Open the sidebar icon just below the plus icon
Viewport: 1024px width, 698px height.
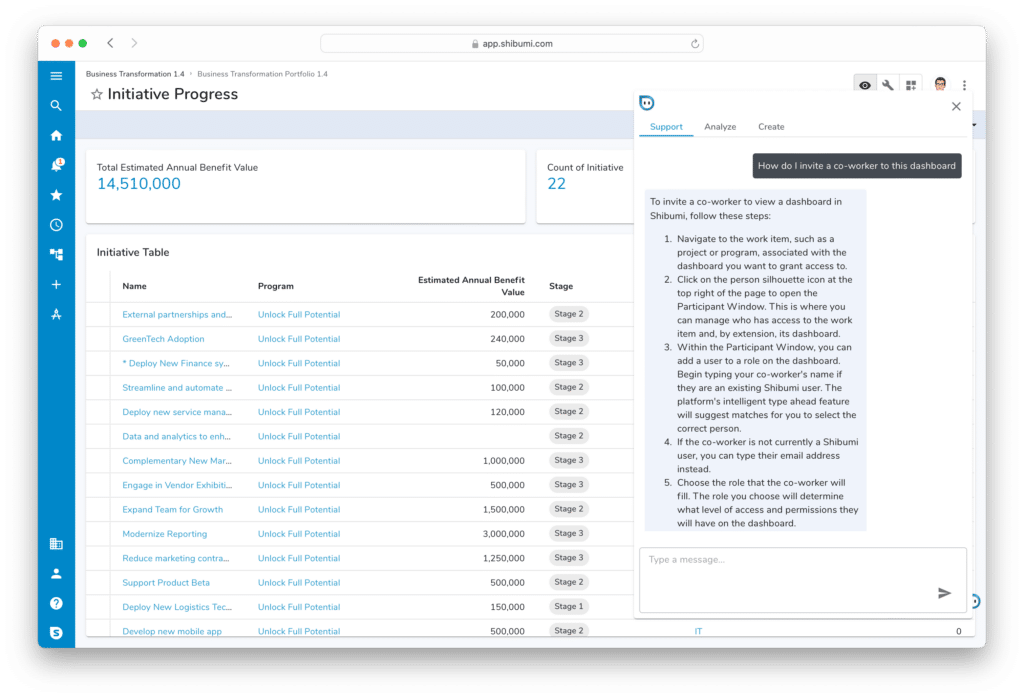coord(56,314)
